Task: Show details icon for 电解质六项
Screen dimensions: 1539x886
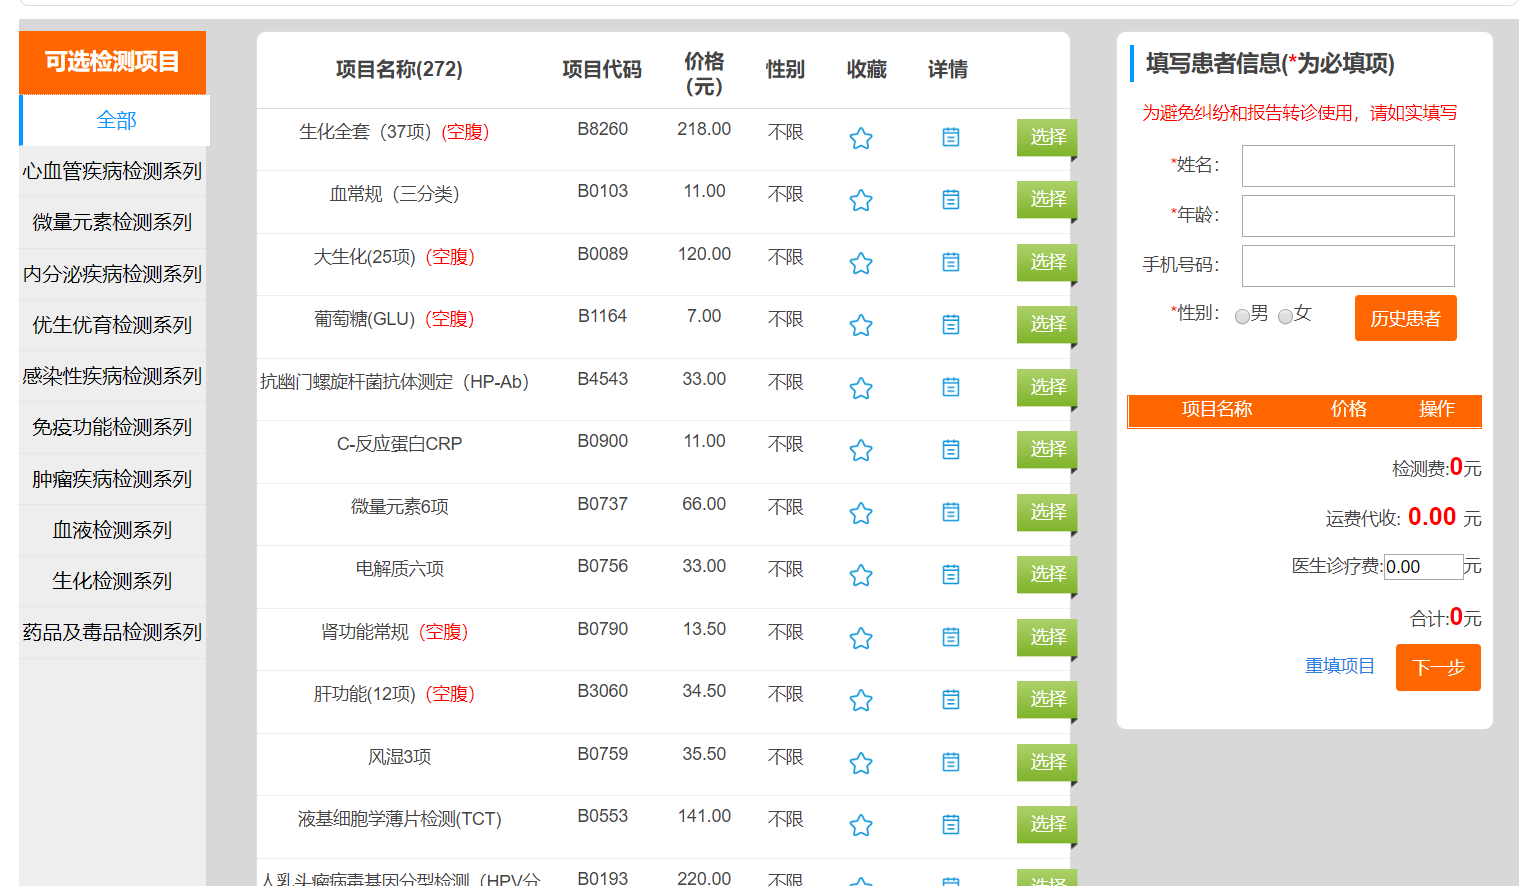Action: point(951,575)
